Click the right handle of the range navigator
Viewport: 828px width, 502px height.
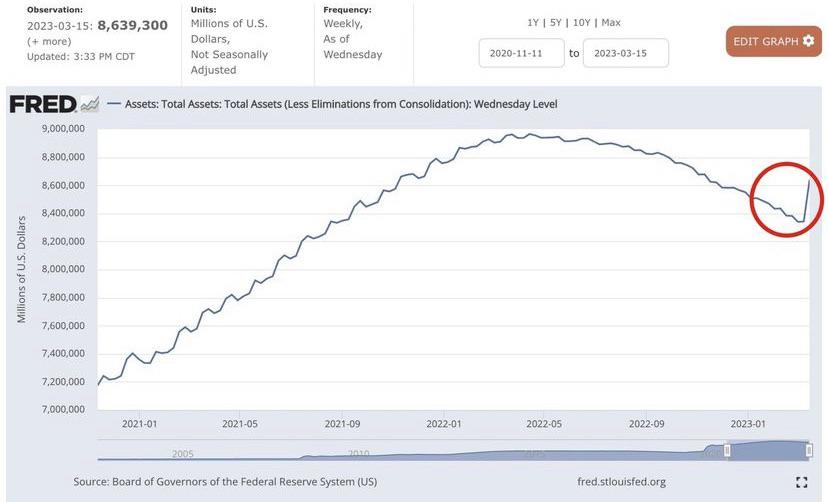809,451
